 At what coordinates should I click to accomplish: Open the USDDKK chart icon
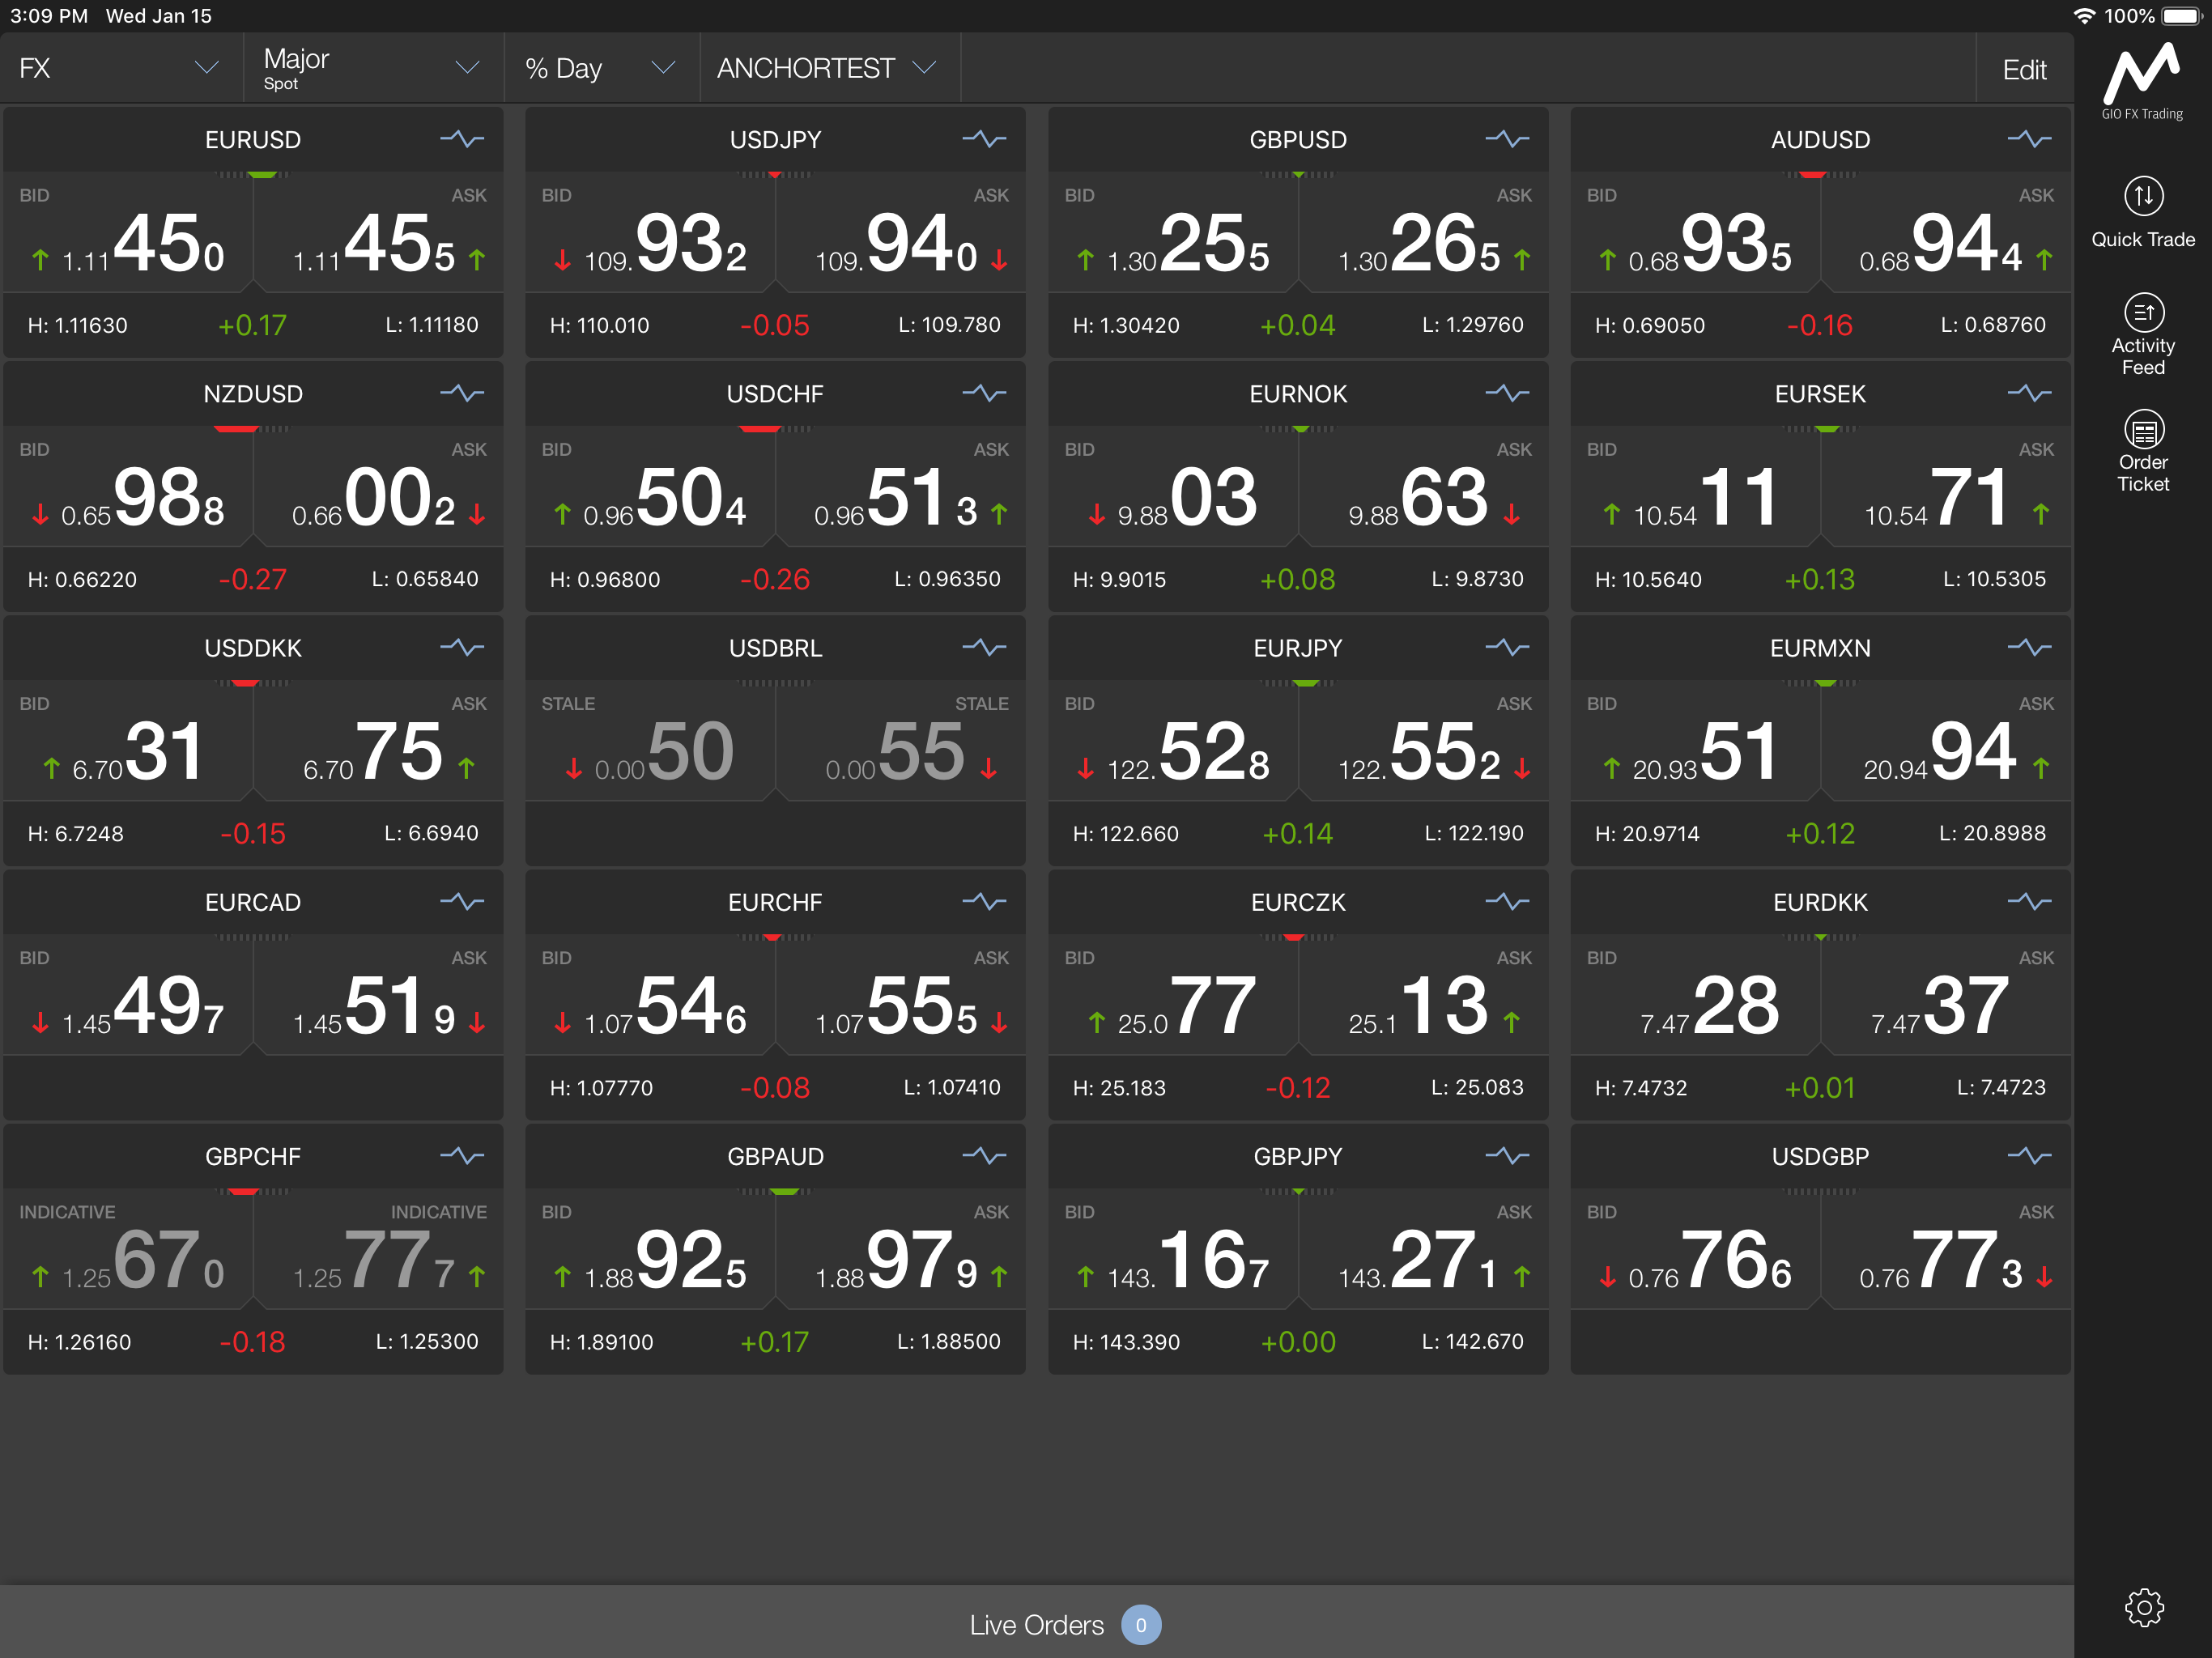pos(462,647)
